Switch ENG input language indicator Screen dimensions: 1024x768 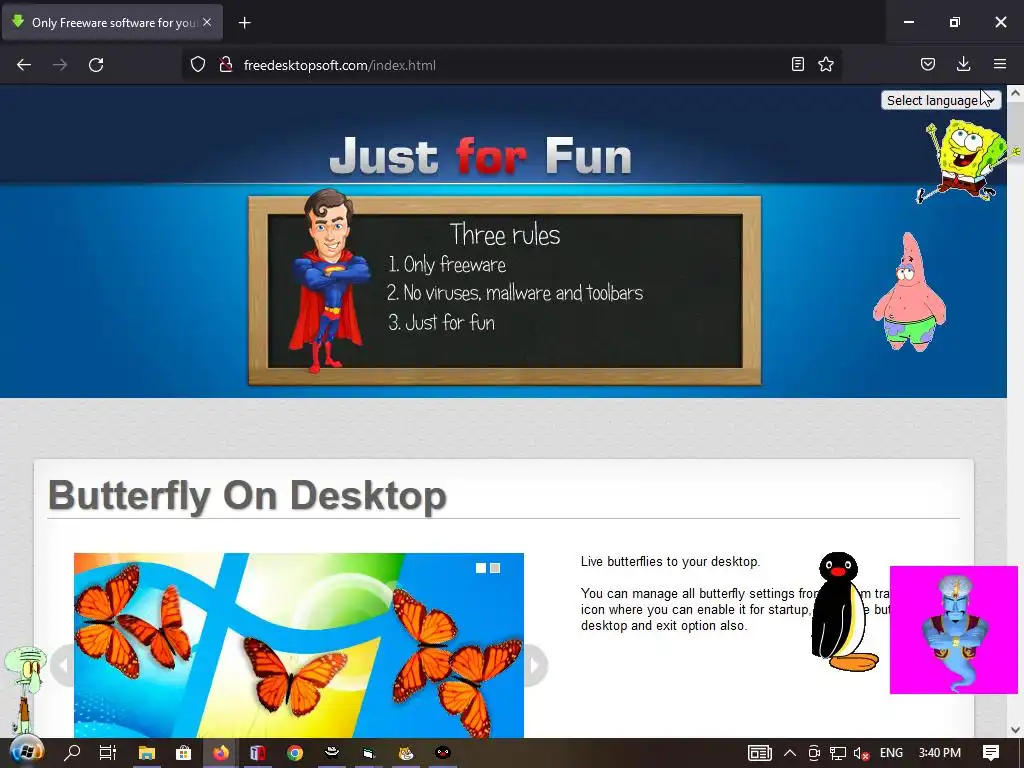click(891, 753)
